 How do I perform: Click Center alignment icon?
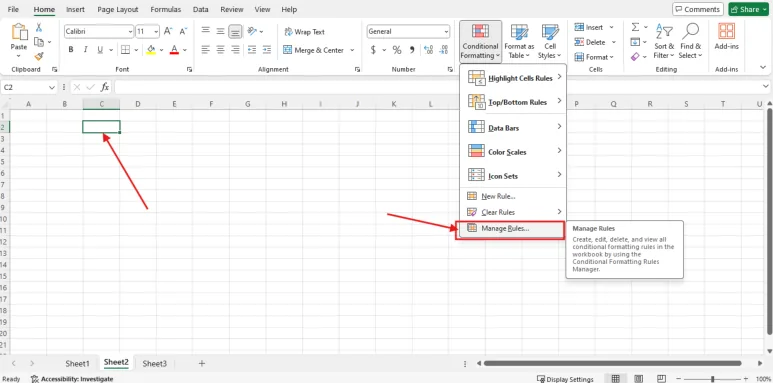[220, 50]
